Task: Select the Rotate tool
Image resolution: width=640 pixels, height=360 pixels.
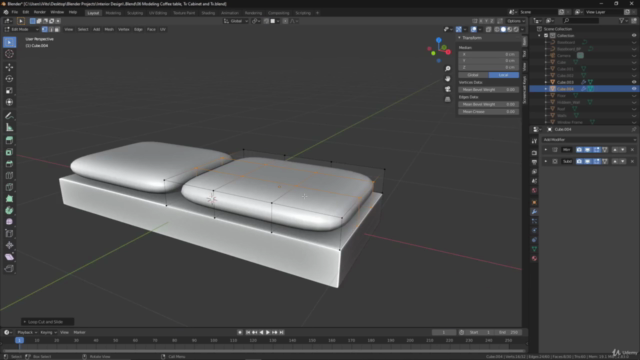Action: point(9,79)
